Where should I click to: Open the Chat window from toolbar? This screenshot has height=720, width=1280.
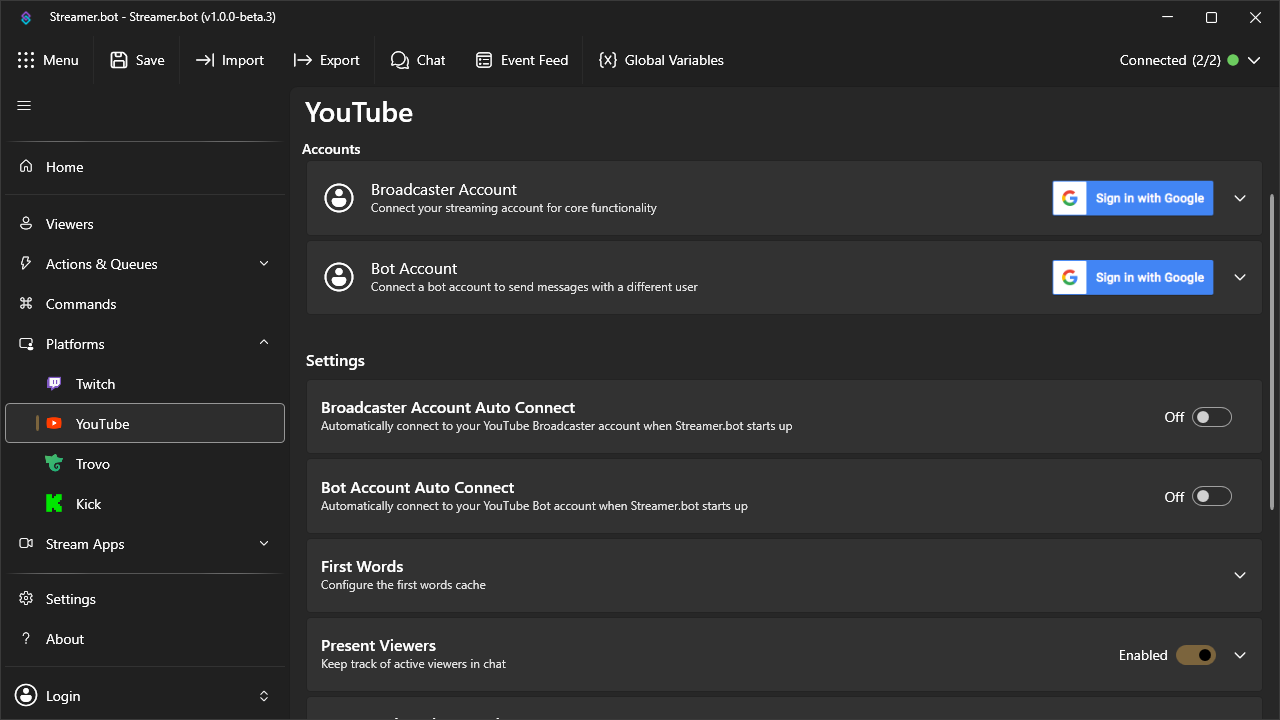pos(417,60)
